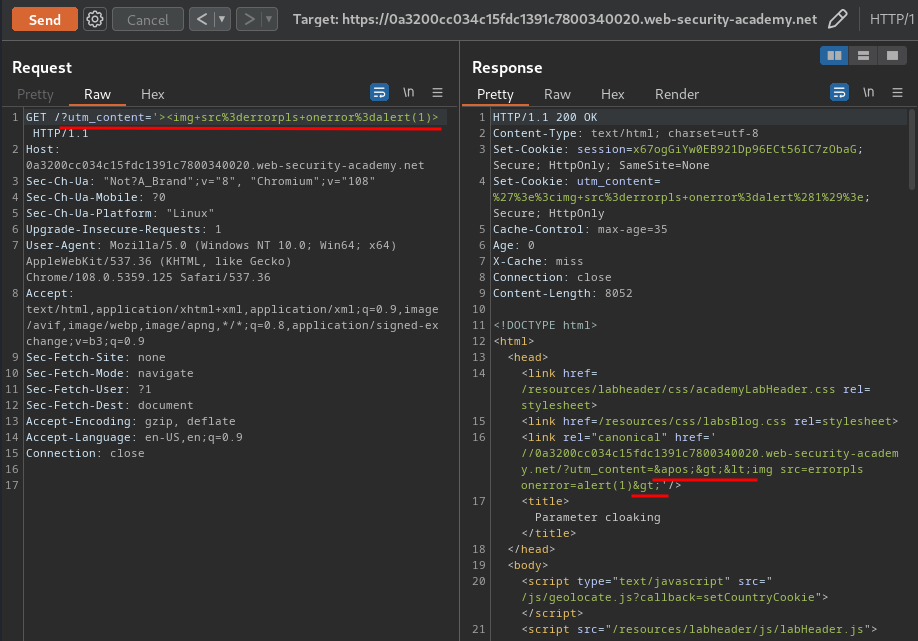Image resolution: width=918 pixels, height=641 pixels.
Task: Go forward to next request arrow
Action: 249,19
